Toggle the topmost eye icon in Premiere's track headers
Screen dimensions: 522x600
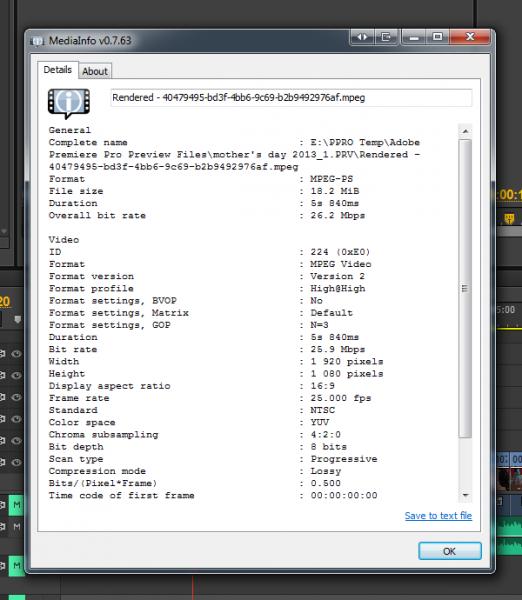[16, 354]
